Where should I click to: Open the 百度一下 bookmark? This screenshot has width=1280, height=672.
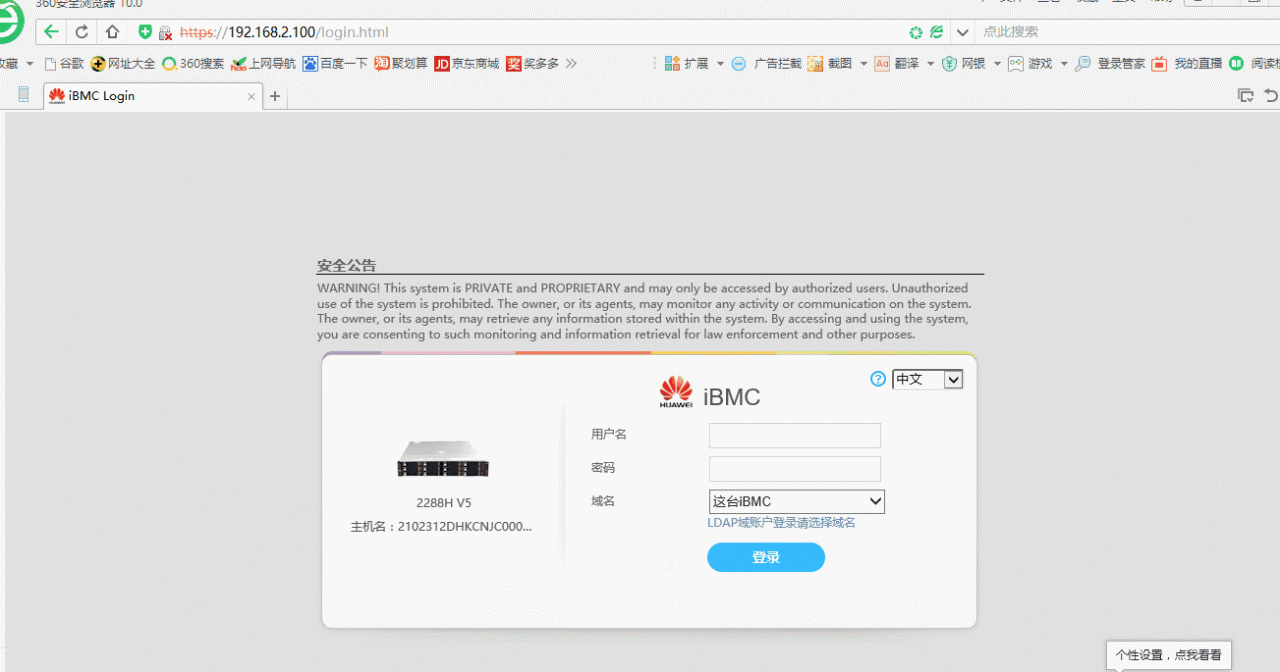tap(335, 64)
